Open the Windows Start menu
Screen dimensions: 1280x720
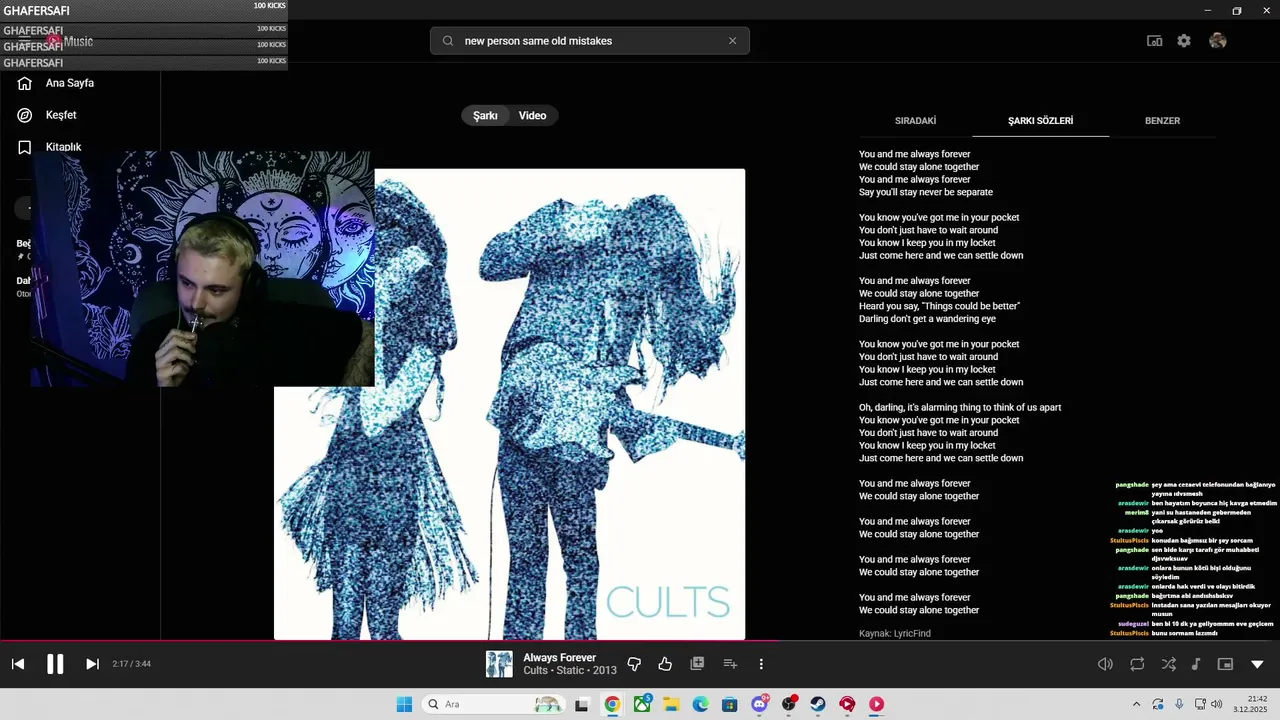pyautogui.click(x=404, y=704)
